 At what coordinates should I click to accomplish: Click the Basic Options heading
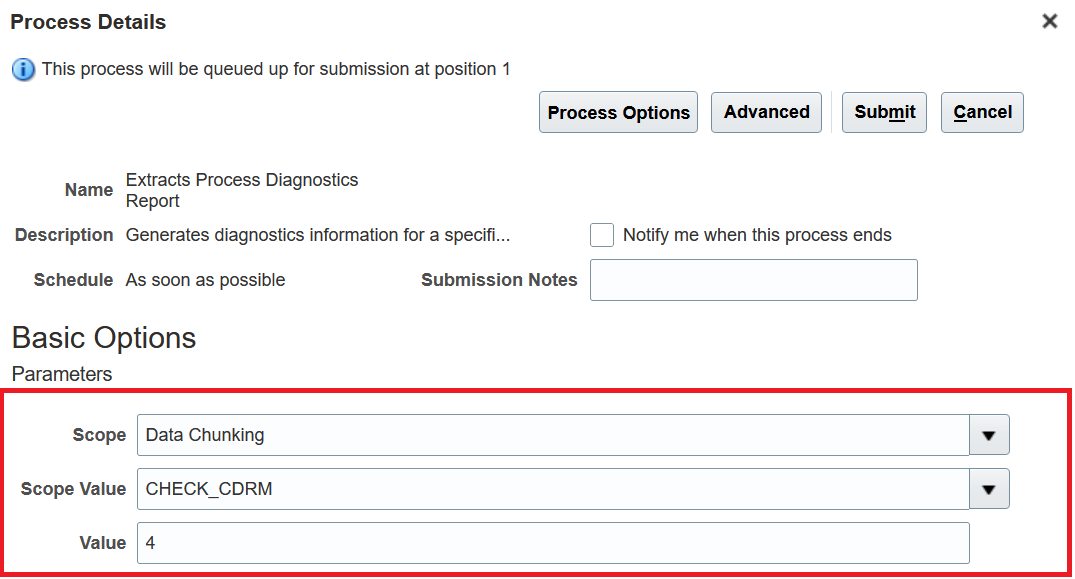(104, 338)
